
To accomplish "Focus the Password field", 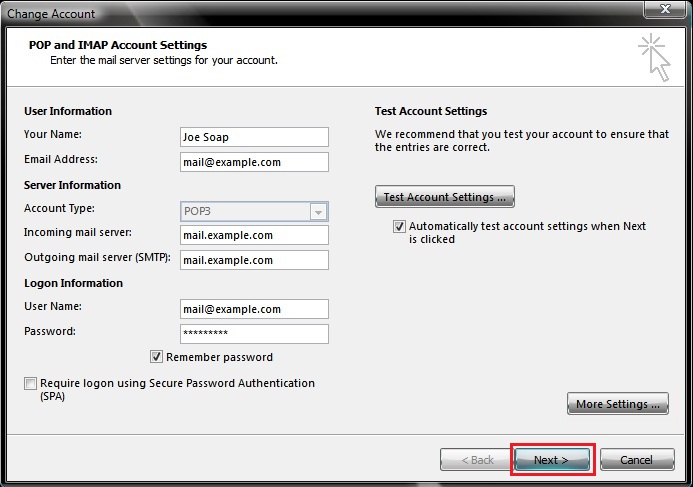I will pyautogui.click(x=254, y=334).
